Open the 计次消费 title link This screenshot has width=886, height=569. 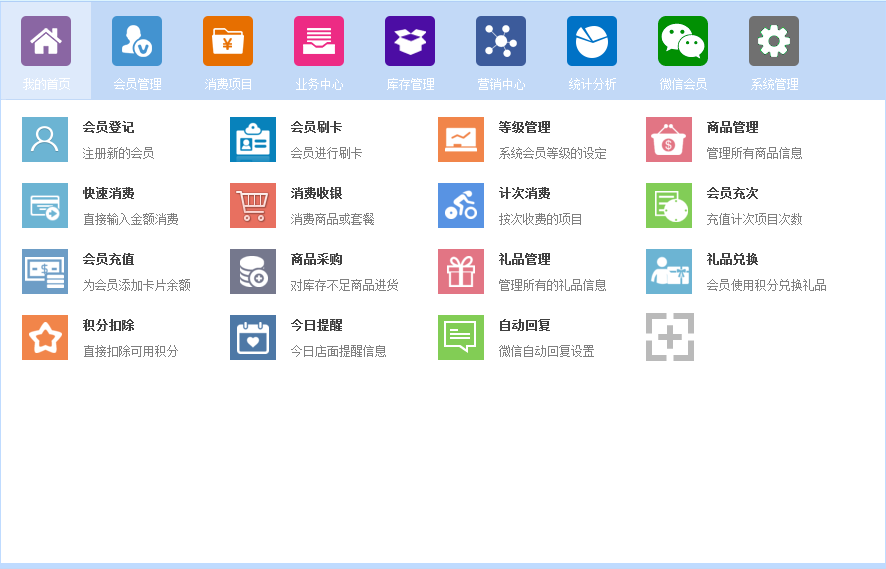tap(524, 194)
